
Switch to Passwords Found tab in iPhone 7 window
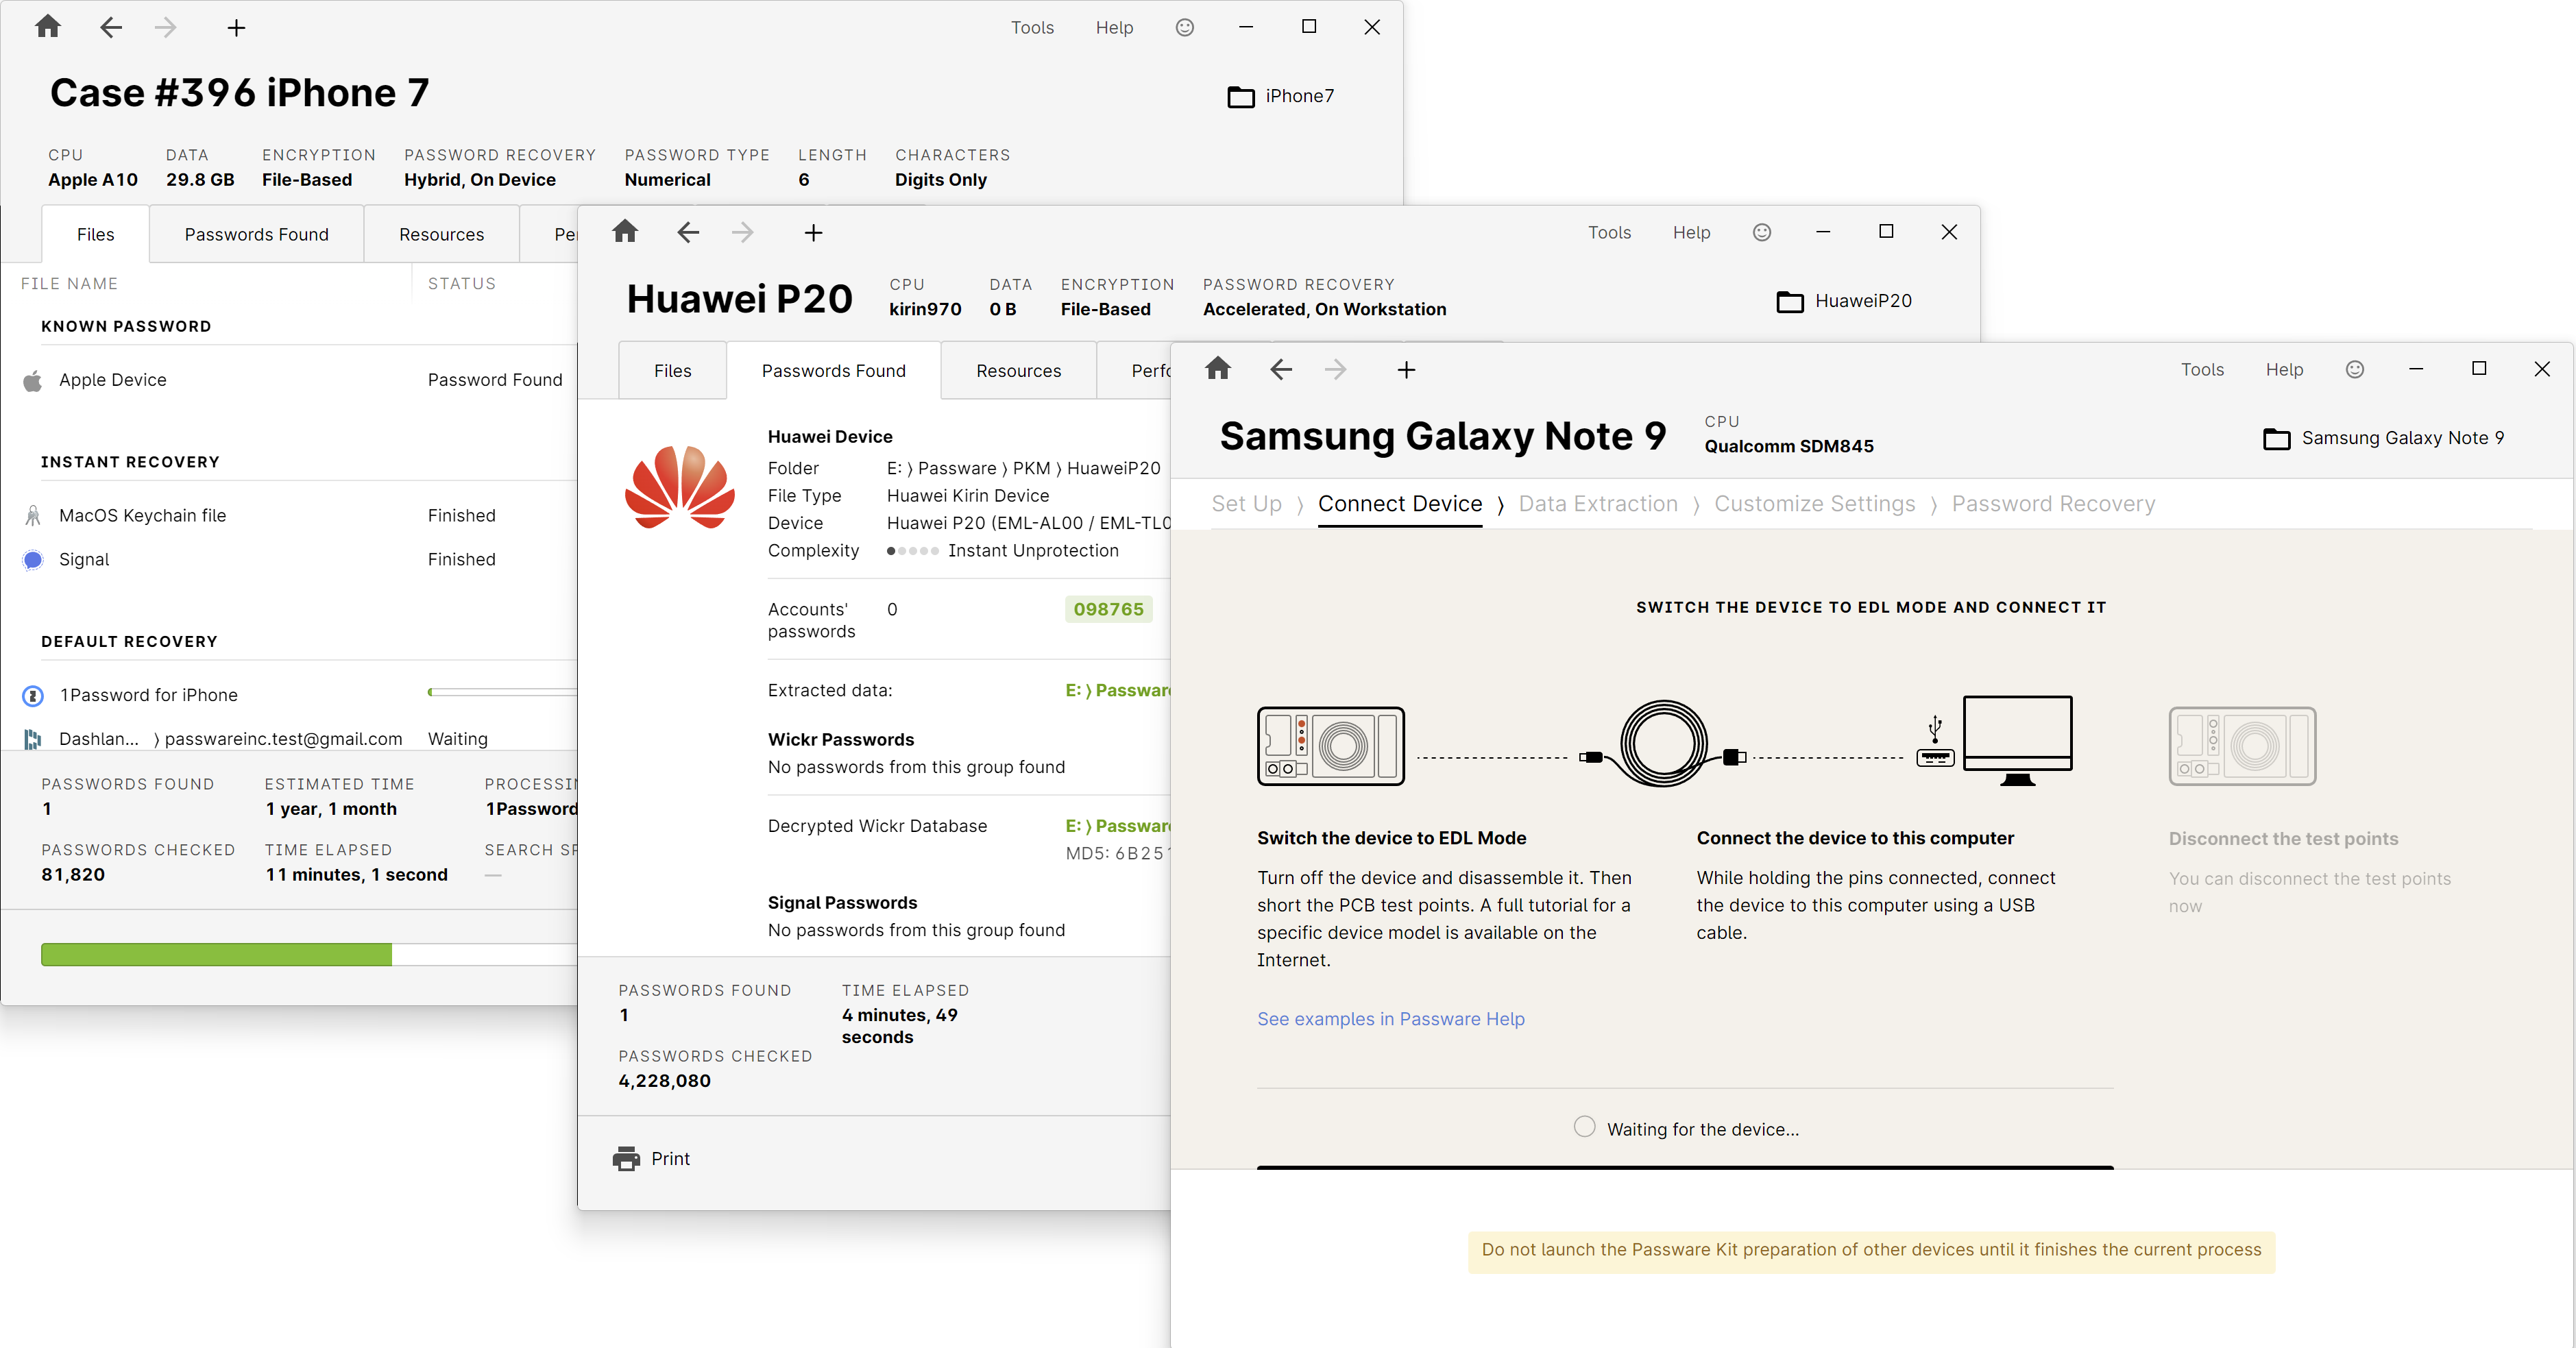[x=256, y=234]
